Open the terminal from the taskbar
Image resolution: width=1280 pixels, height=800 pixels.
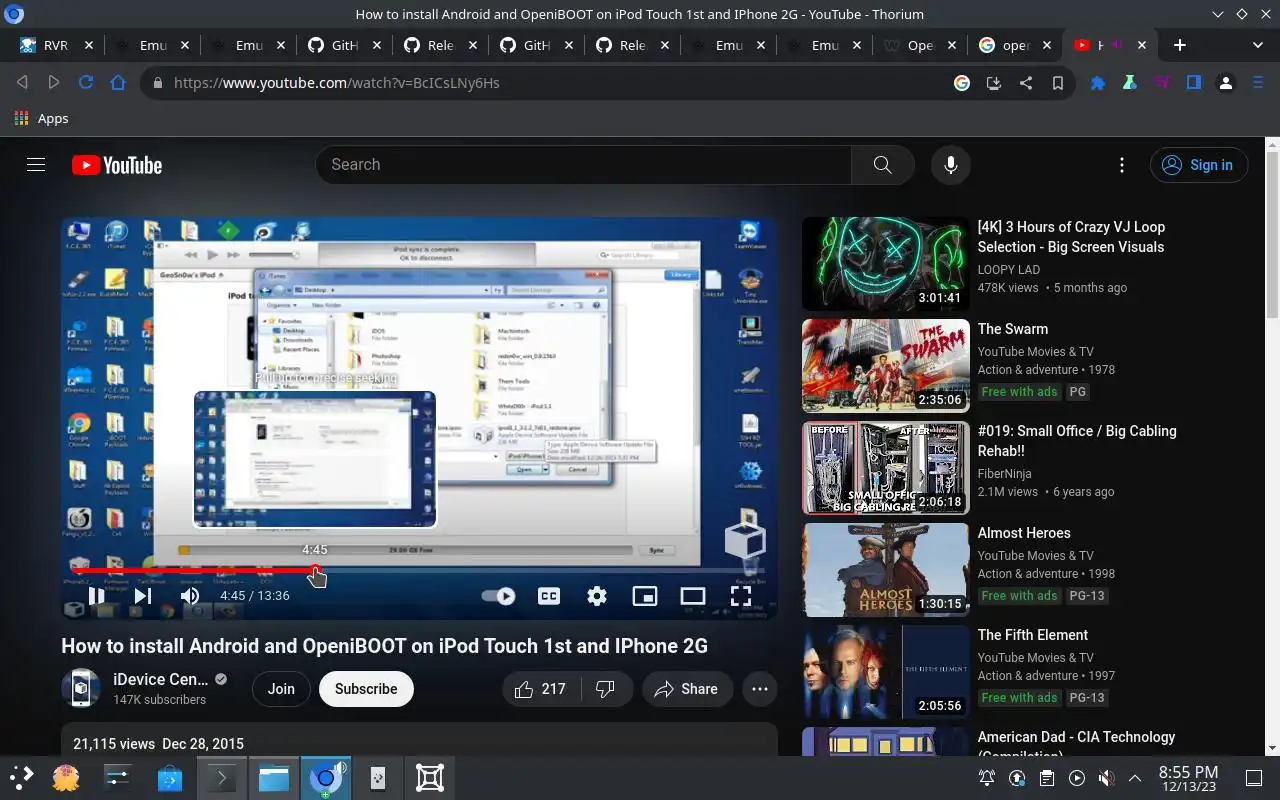(221, 777)
